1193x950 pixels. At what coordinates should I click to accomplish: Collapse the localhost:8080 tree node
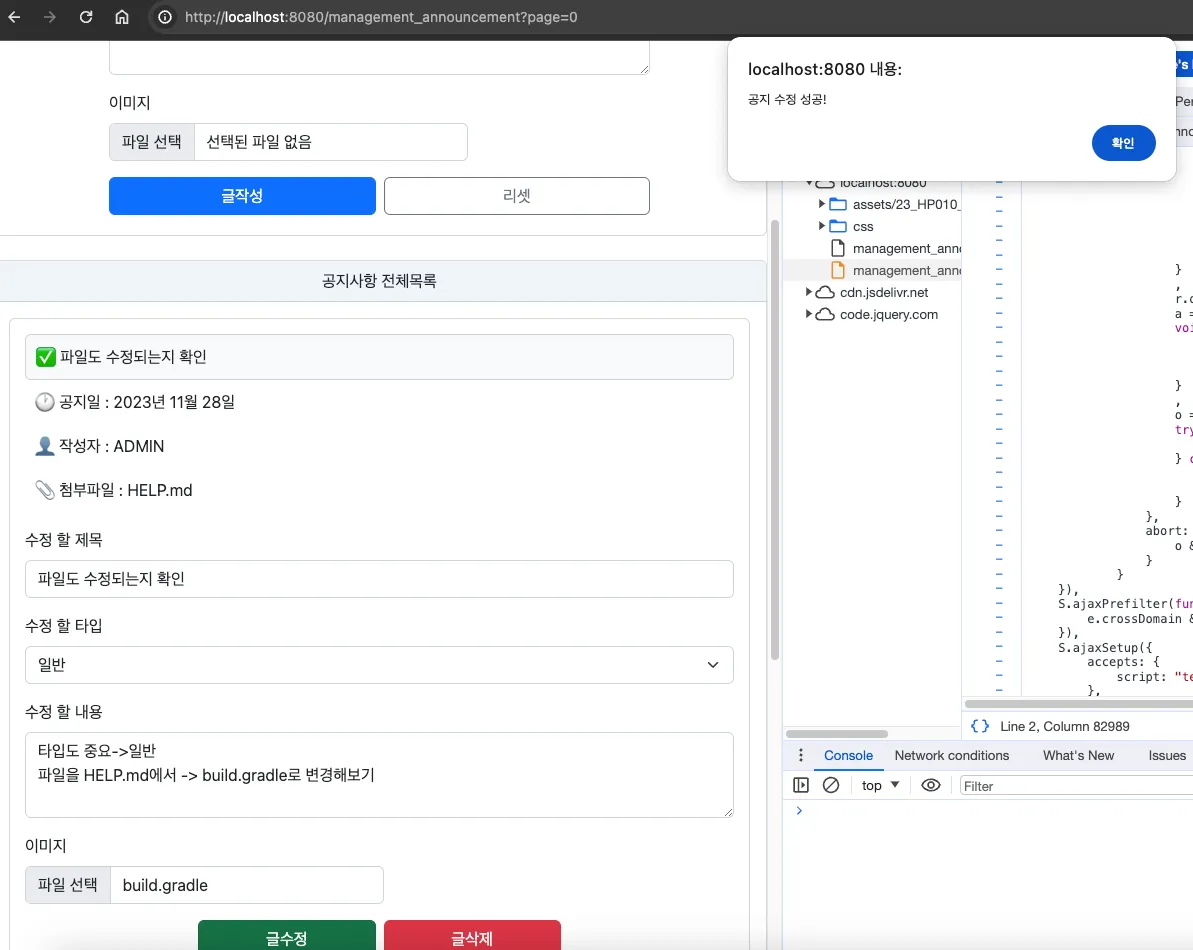pyautogui.click(x=809, y=183)
